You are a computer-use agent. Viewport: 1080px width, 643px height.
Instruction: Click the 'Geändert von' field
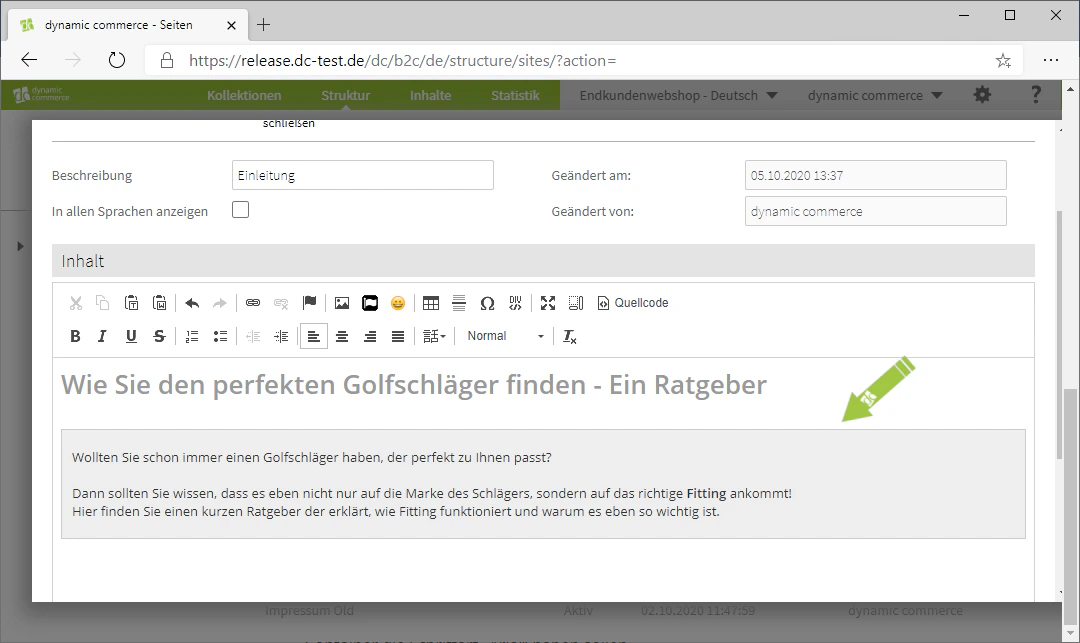(875, 211)
